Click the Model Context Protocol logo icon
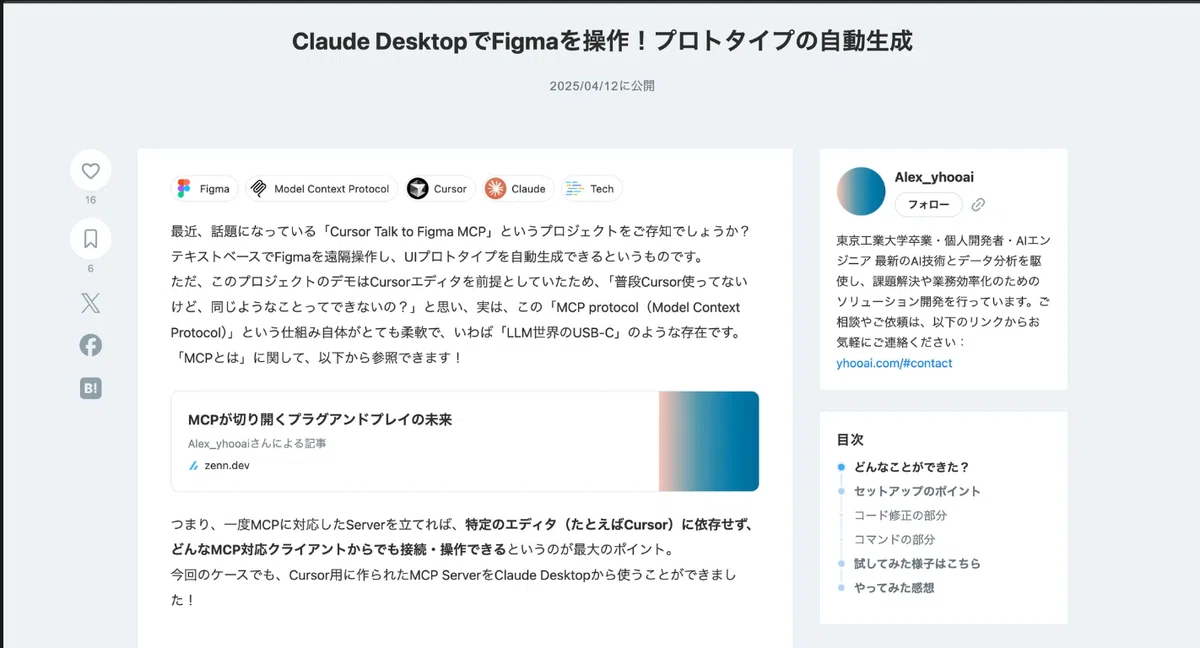The width and height of the screenshot is (1200, 648). [x=258, y=189]
